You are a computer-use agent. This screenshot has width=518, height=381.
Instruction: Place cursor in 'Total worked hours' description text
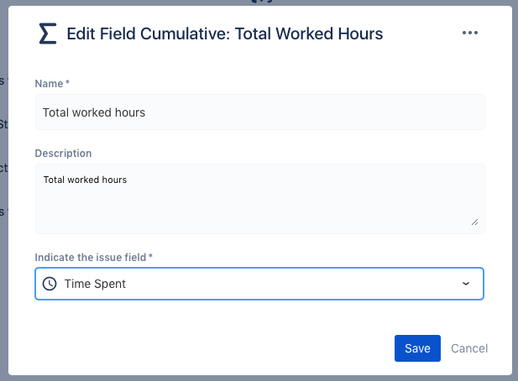85,180
